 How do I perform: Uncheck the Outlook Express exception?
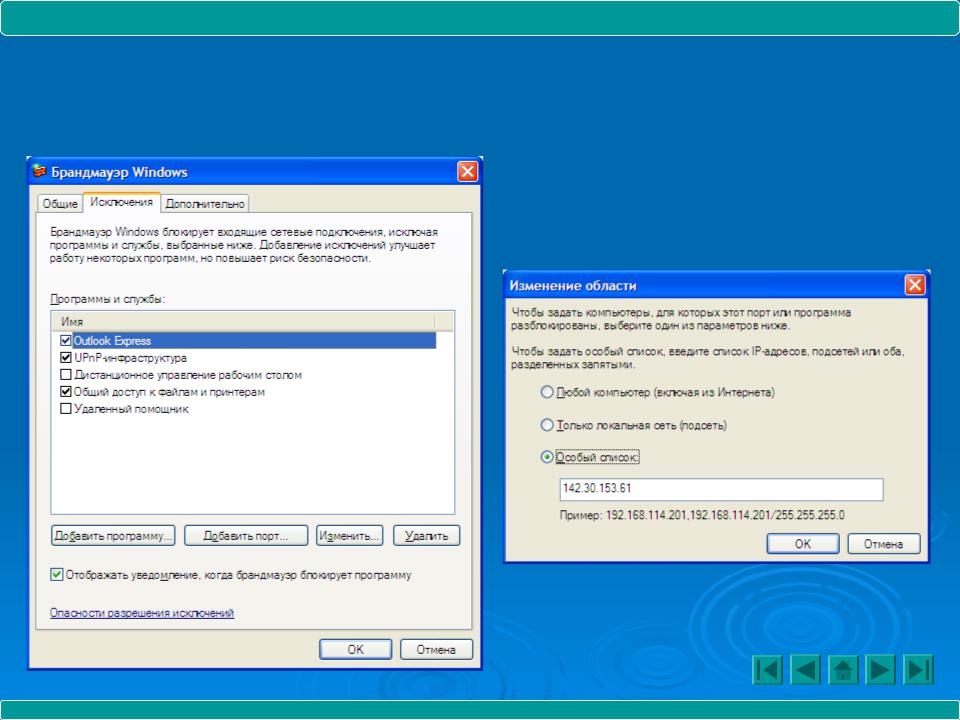(x=66, y=340)
